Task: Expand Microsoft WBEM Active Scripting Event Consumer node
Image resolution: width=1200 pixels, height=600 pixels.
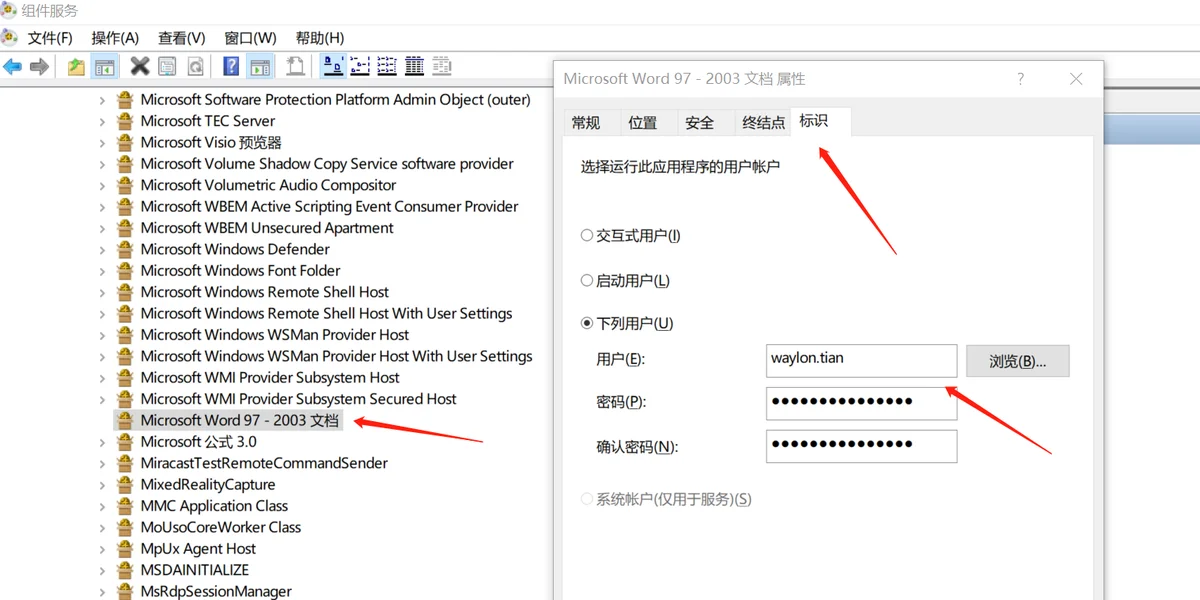Action: click(x=102, y=207)
